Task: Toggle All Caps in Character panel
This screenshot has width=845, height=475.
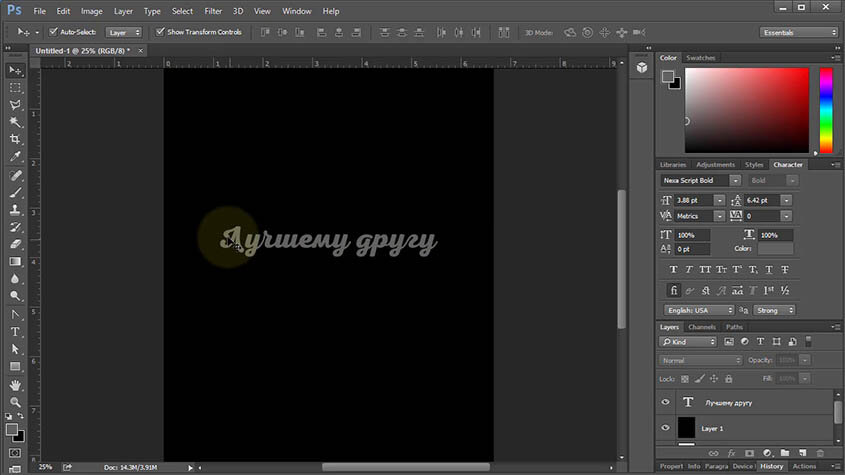Action: tap(705, 270)
